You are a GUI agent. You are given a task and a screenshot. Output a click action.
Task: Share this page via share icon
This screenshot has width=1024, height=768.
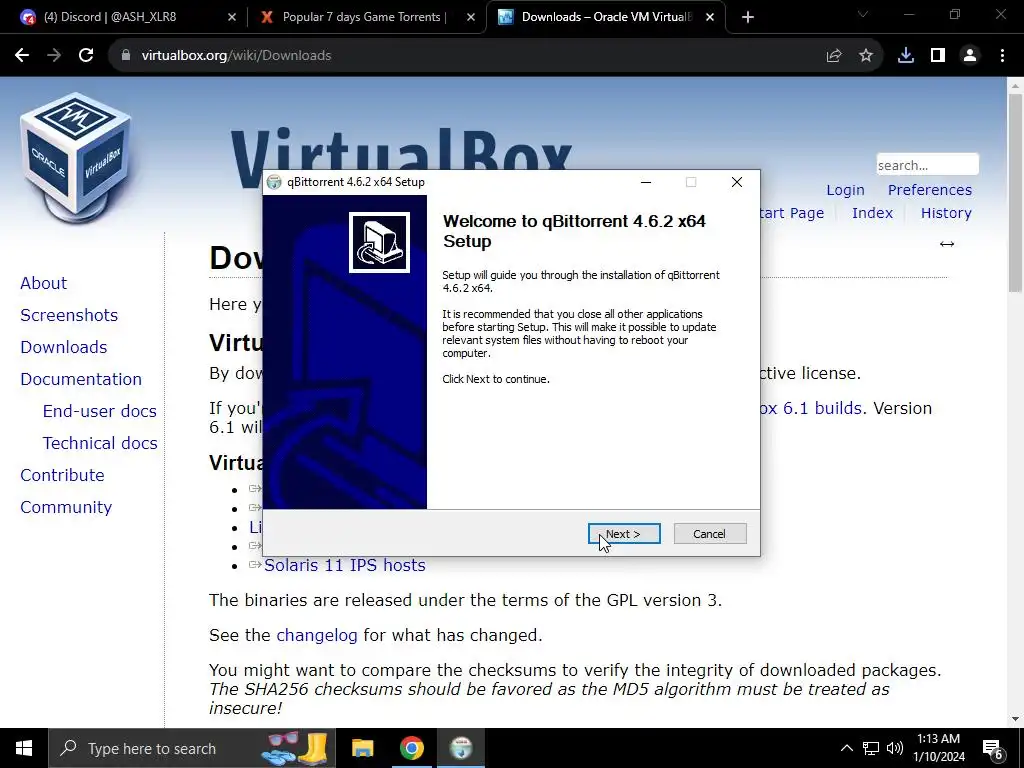coord(834,56)
